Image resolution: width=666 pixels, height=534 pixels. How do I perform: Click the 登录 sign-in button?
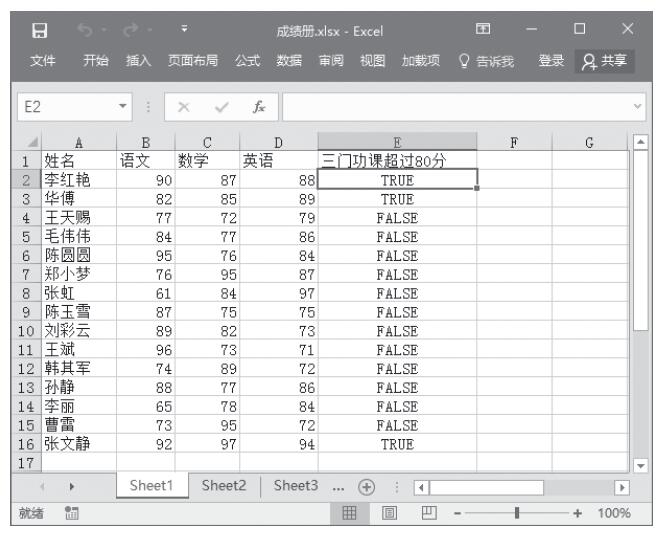[x=551, y=62]
